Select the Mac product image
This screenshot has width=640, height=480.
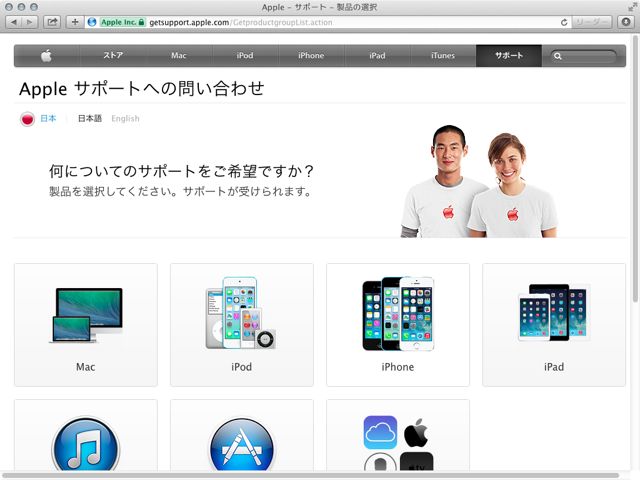point(87,315)
